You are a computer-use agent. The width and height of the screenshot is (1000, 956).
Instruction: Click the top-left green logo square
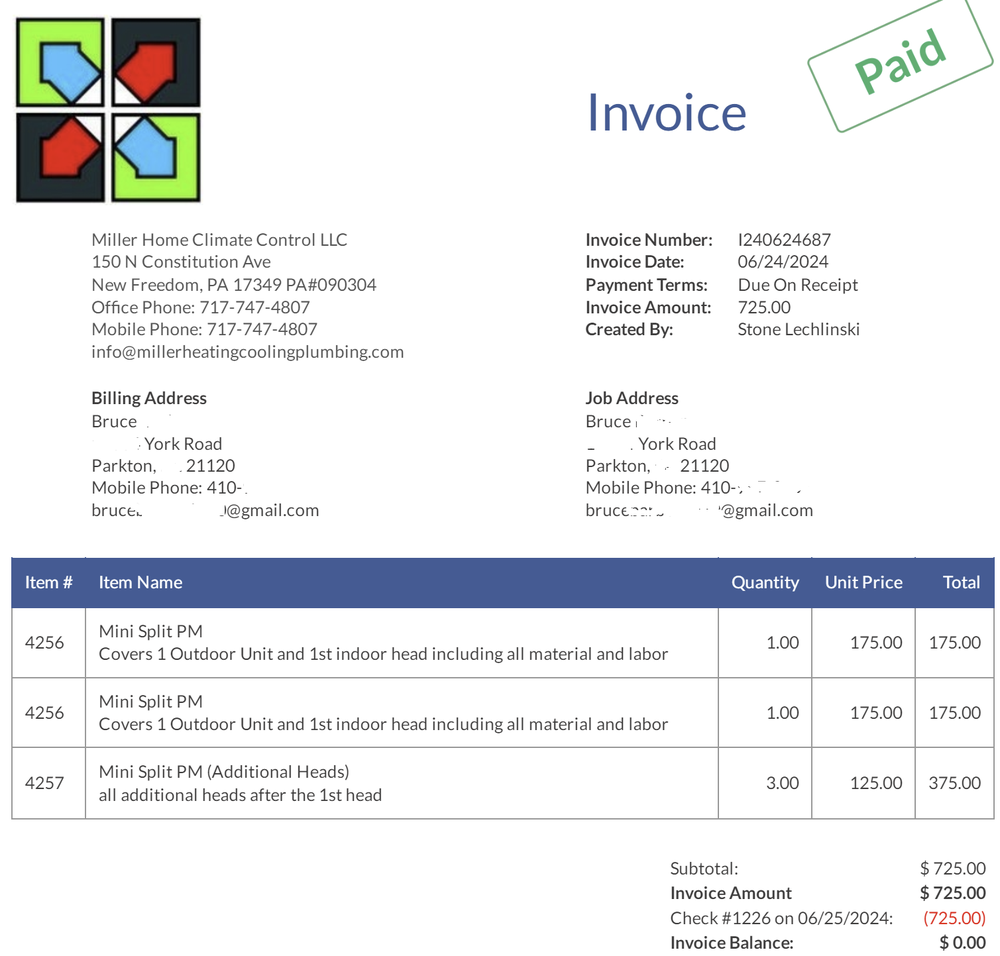tap(61, 62)
